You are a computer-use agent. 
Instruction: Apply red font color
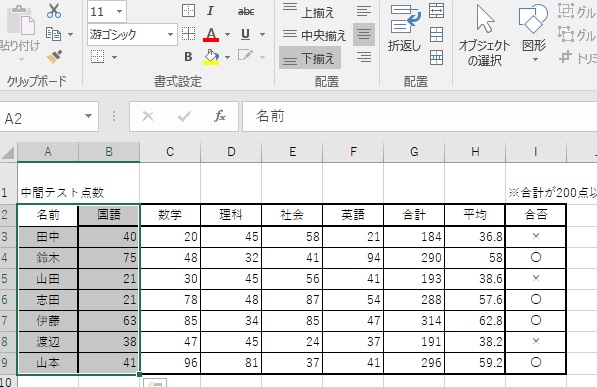[211, 35]
